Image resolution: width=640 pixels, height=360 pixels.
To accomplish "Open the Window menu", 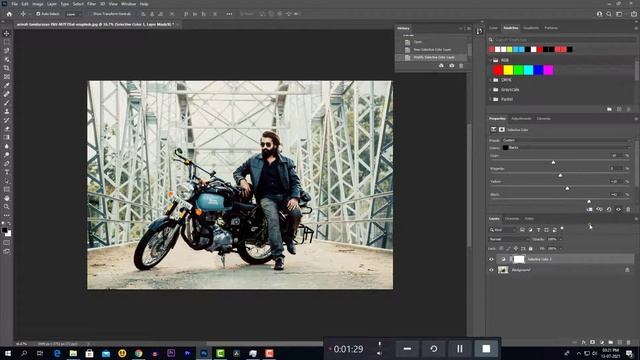I will pos(128,4).
